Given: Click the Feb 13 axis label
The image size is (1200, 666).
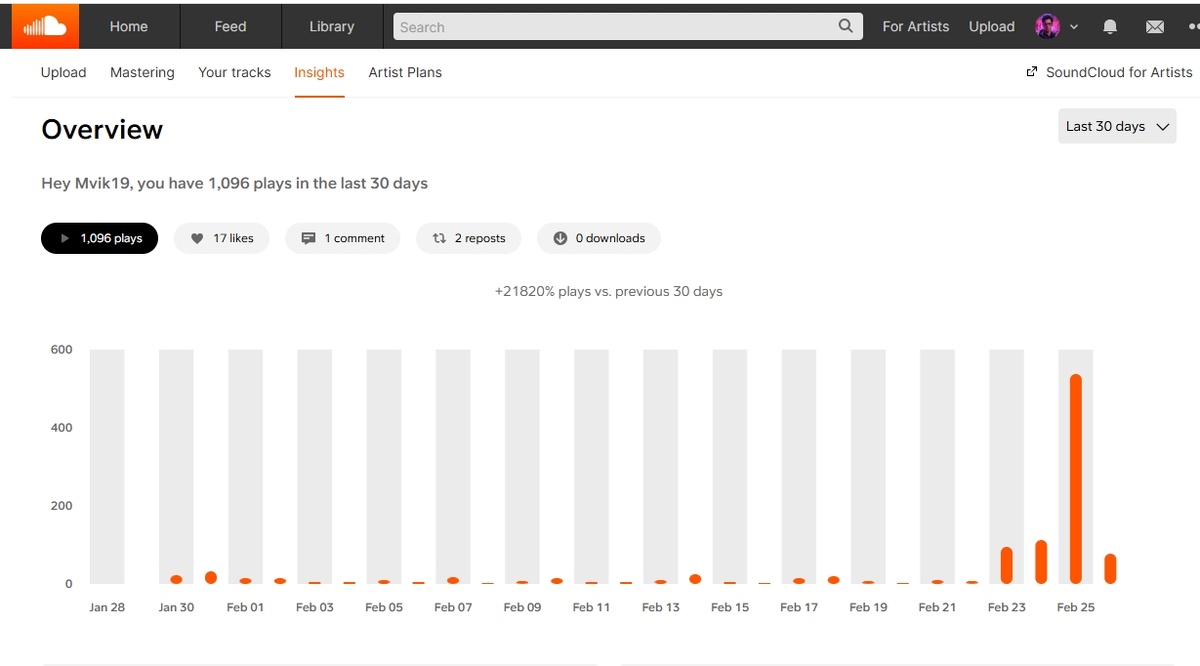Looking at the screenshot, I should point(661,607).
